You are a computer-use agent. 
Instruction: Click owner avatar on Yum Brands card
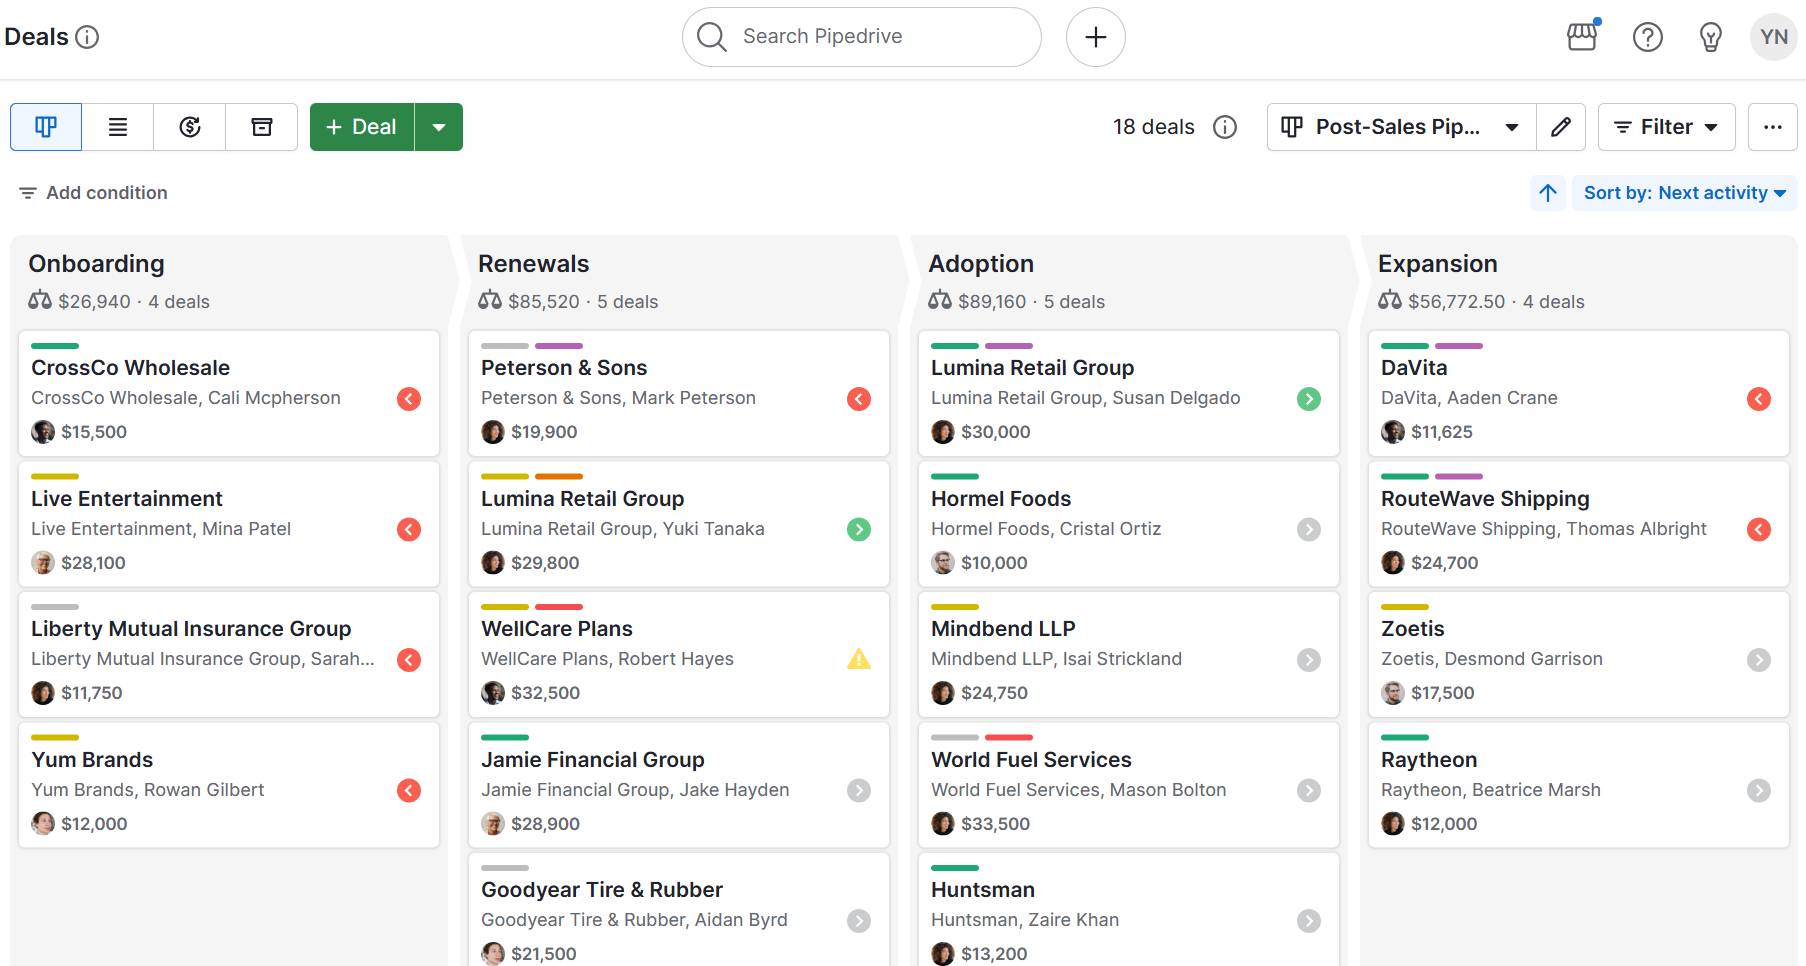click(43, 824)
